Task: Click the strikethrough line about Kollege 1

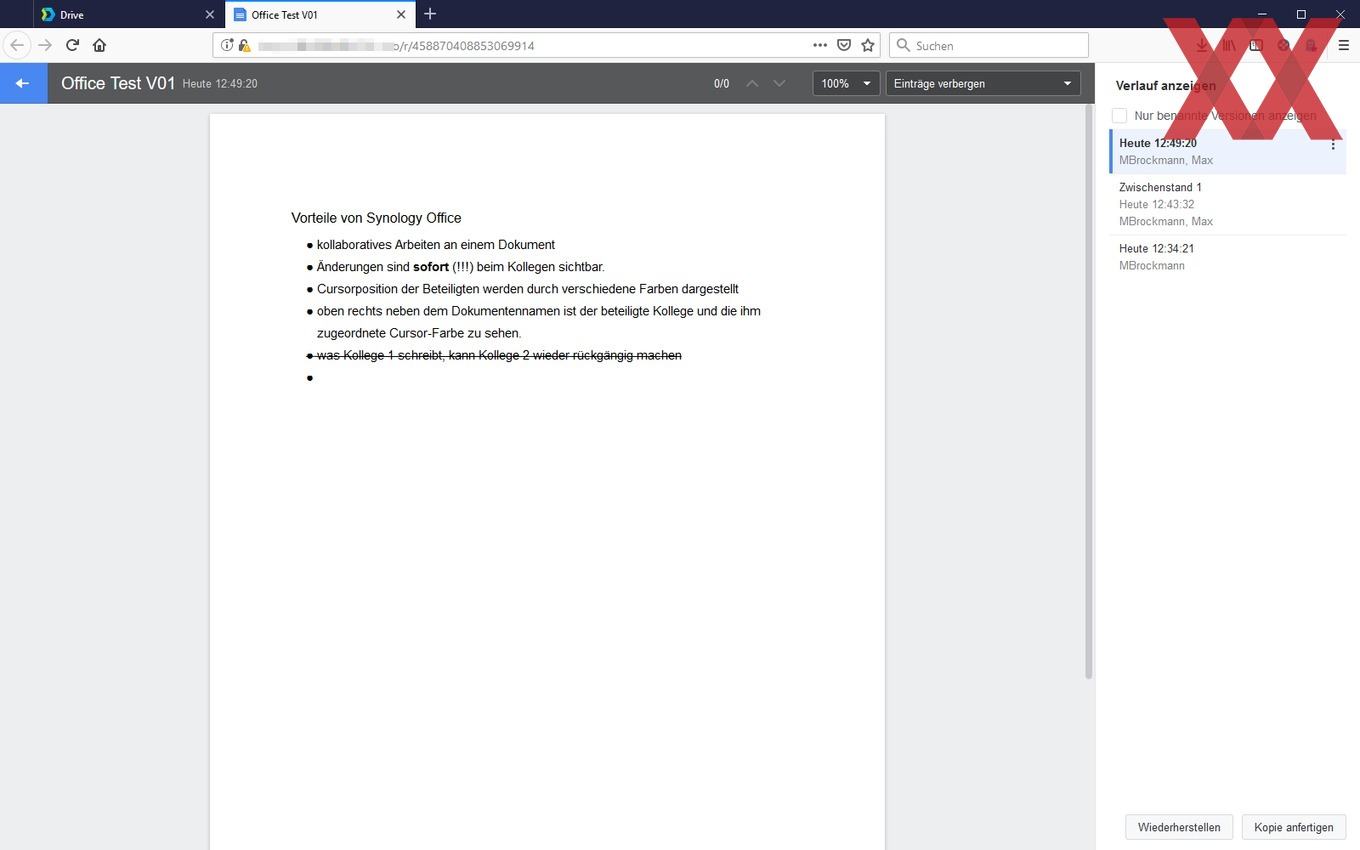Action: click(x=499, y=355)
